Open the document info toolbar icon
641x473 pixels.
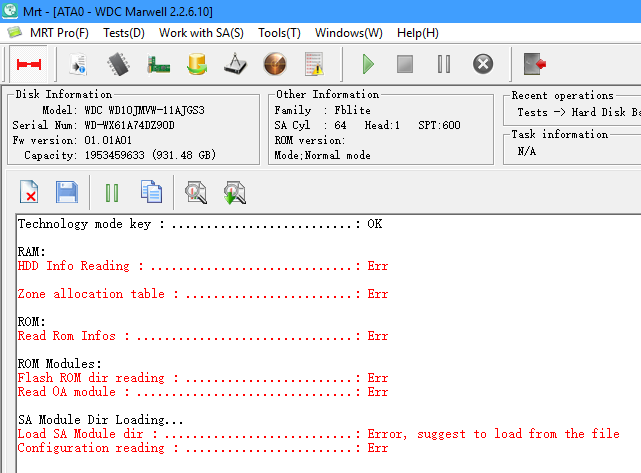coord(78,64)
